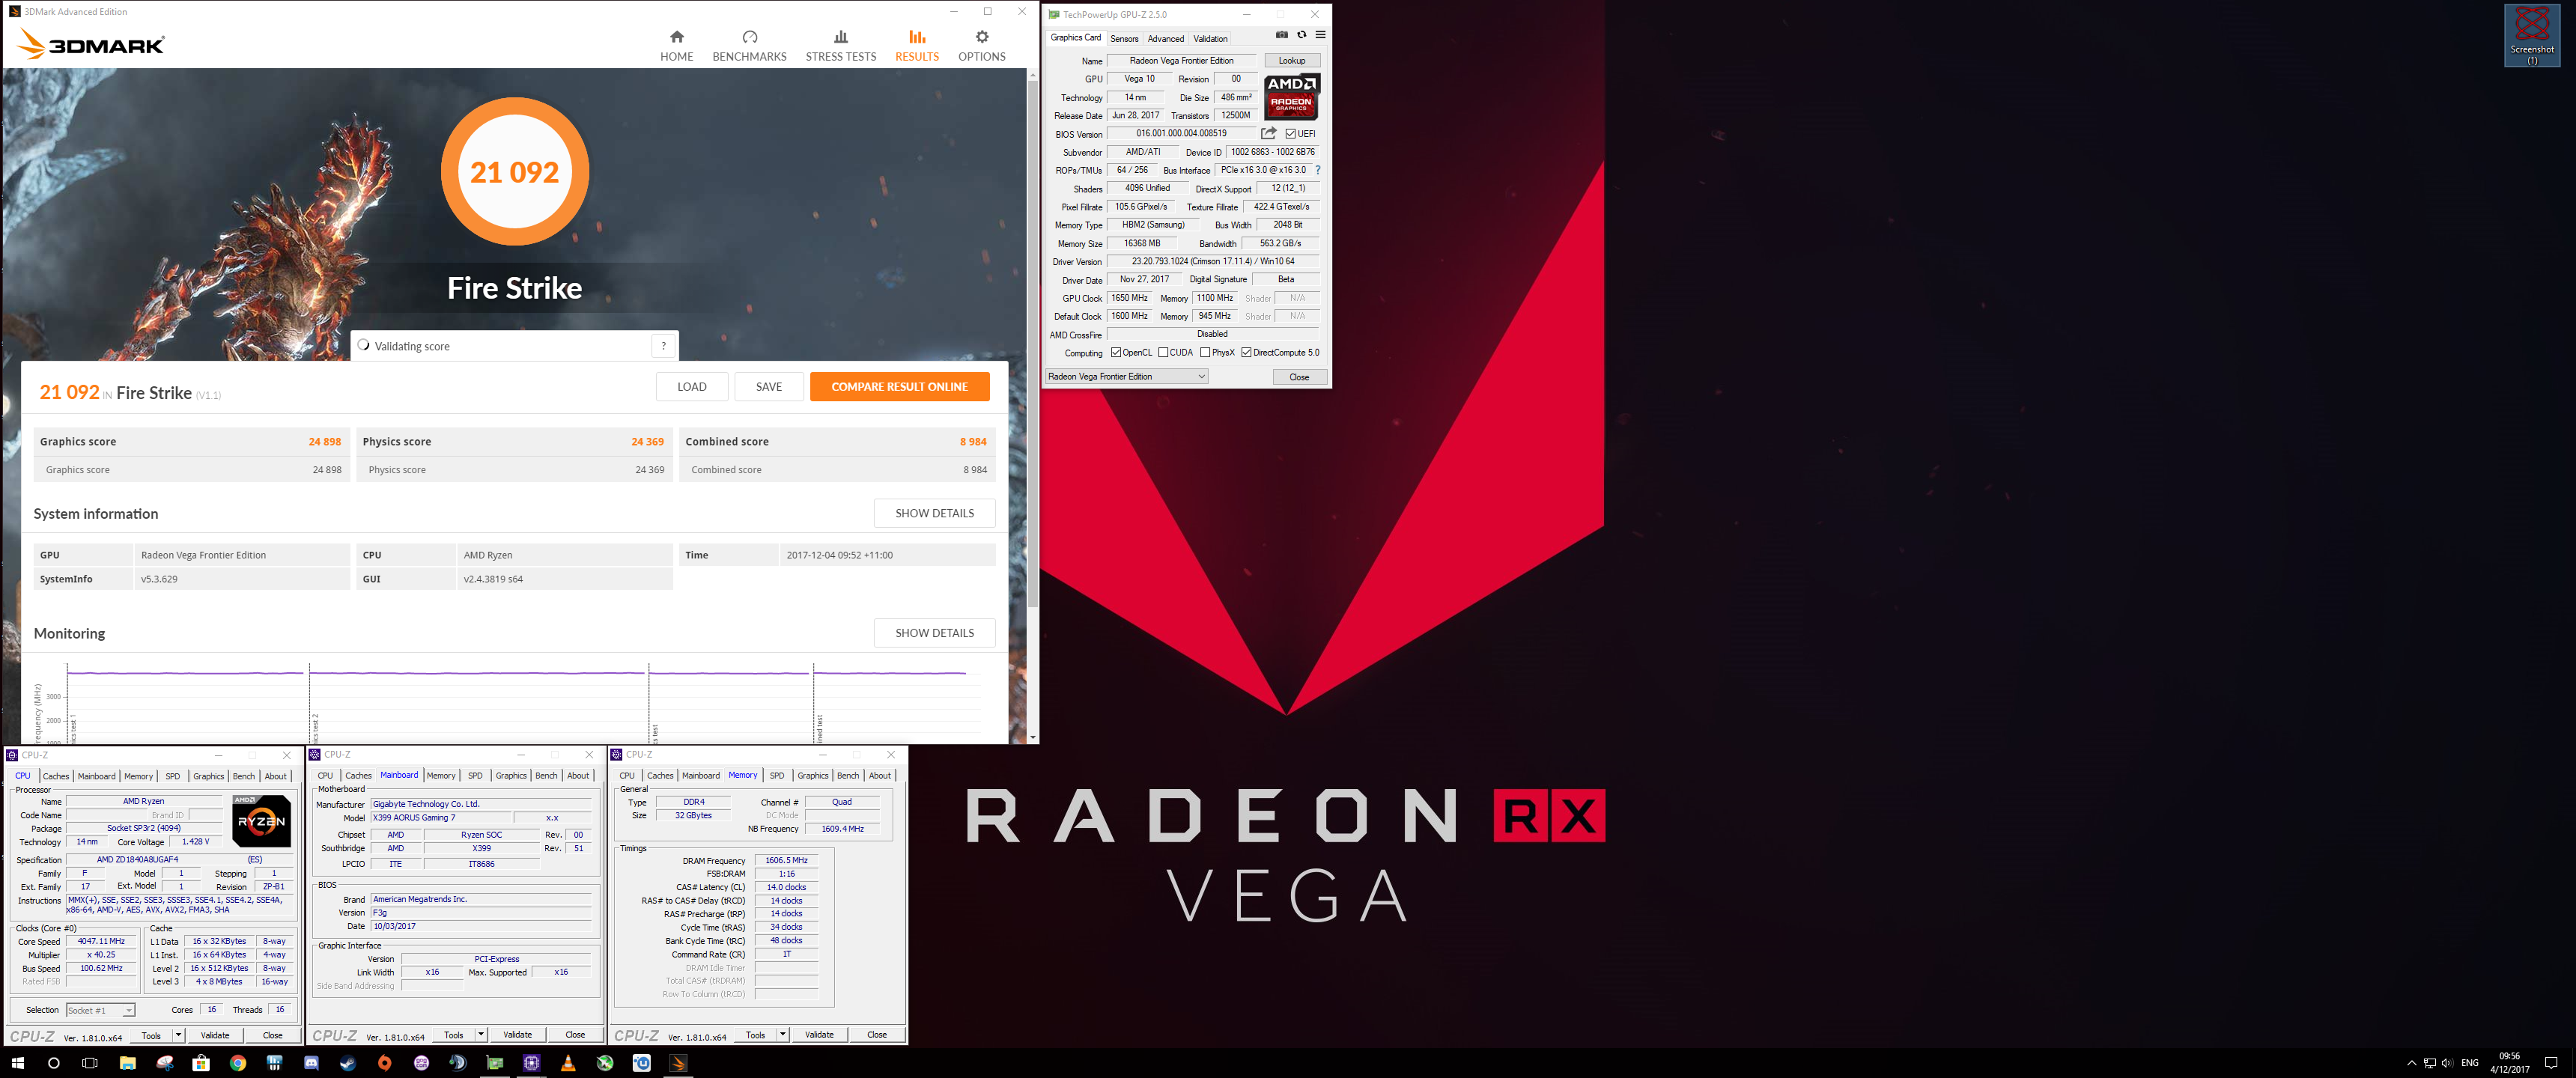Open Origin from the taskbar
Screen dimensions: 2576x1078
pos(384,1063)
